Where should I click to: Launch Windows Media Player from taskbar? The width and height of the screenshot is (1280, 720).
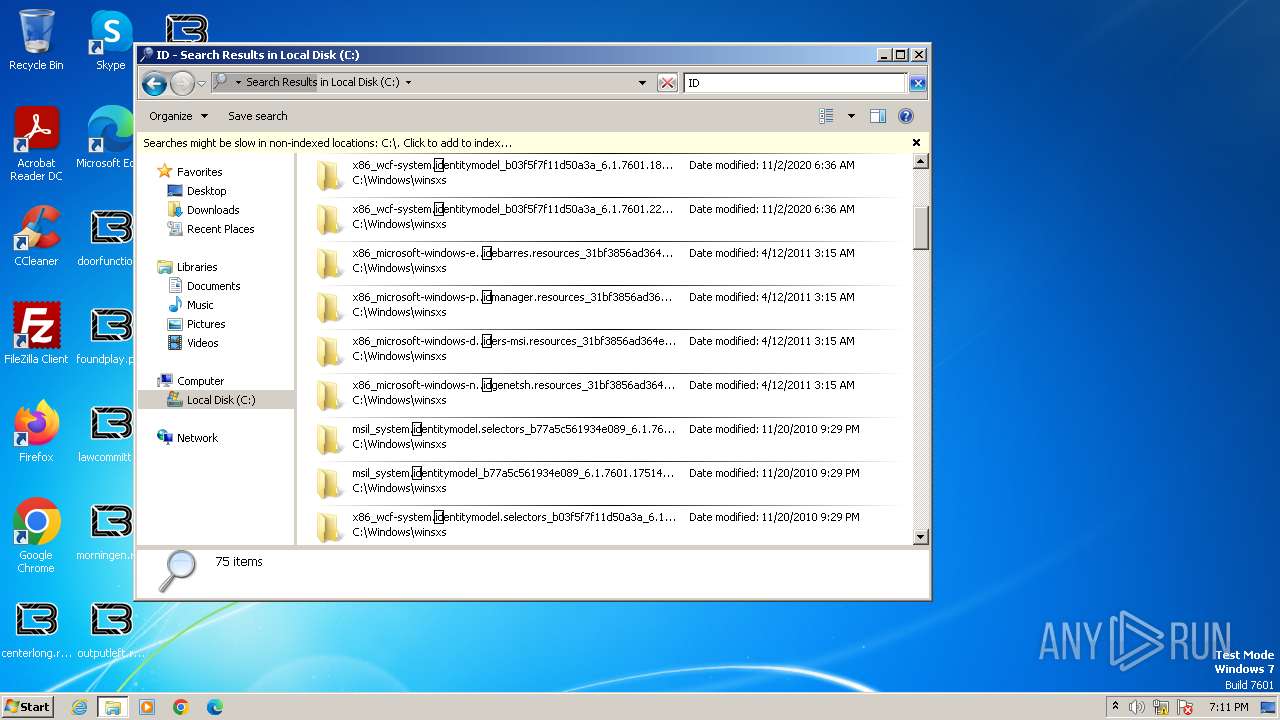tap(147, 707)
